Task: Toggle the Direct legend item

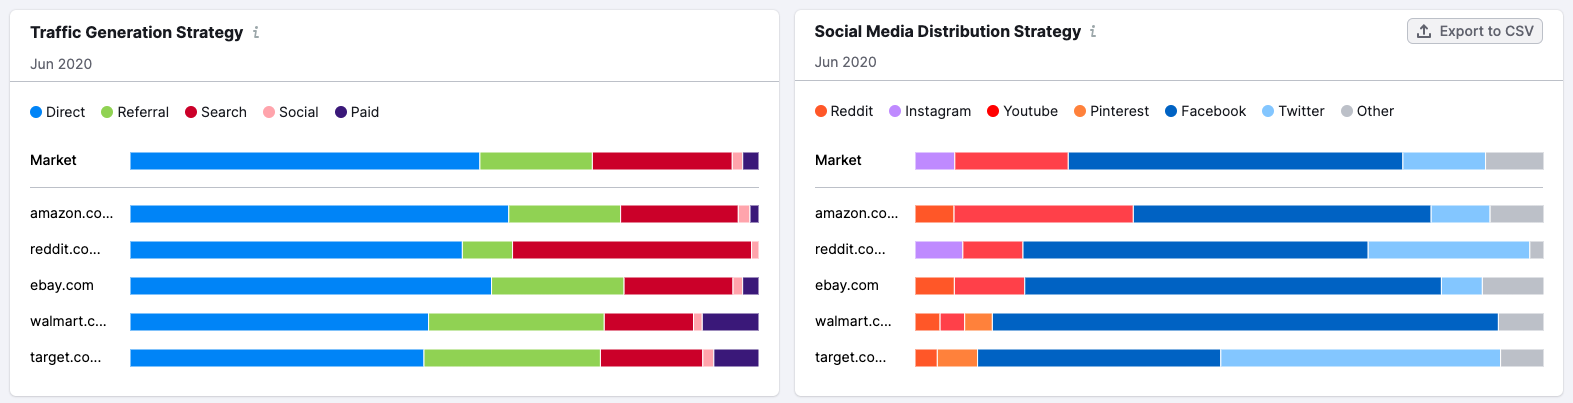Action: [58, 112]
